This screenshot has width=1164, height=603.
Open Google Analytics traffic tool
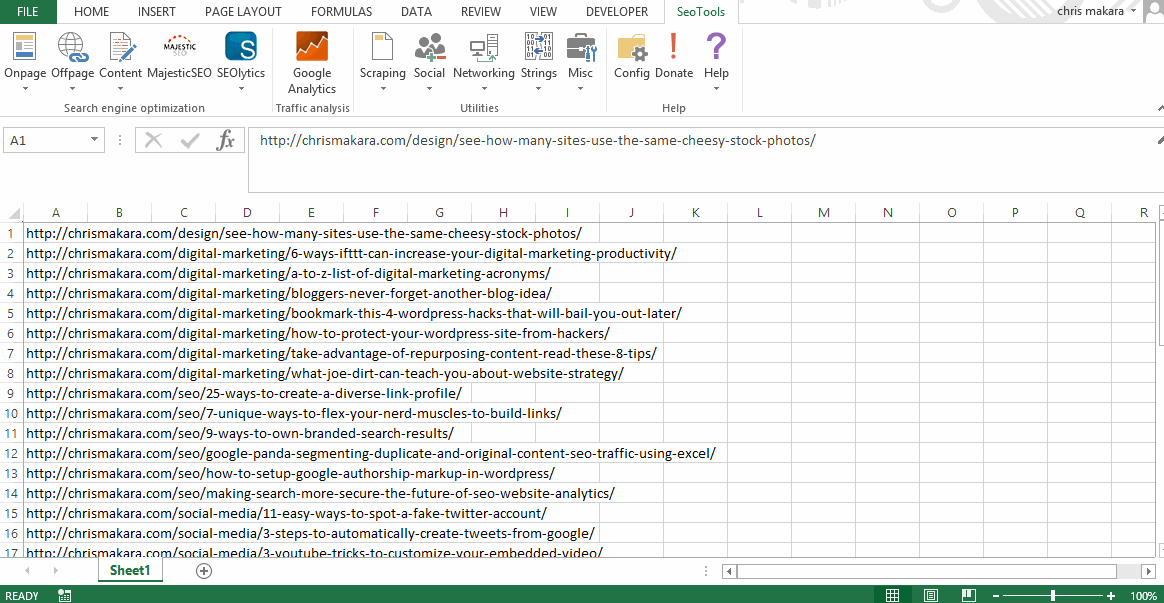coord(312,46)
